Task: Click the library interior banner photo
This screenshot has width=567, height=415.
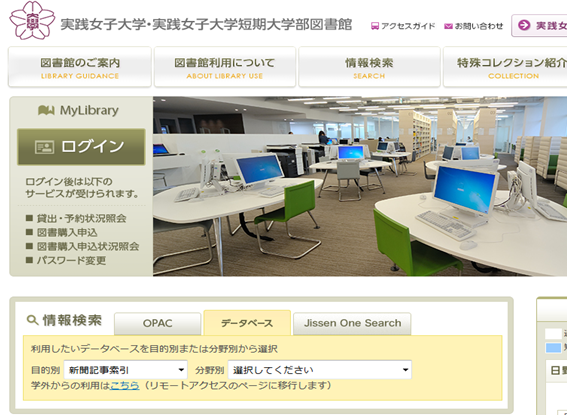Action: (x=360, y=186)
